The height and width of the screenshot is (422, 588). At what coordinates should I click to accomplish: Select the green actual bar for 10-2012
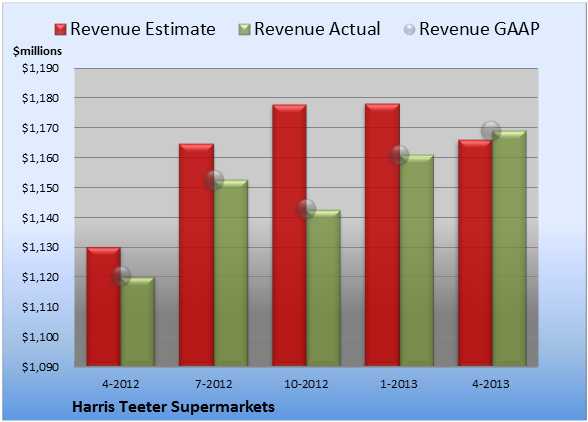(323, 288)
